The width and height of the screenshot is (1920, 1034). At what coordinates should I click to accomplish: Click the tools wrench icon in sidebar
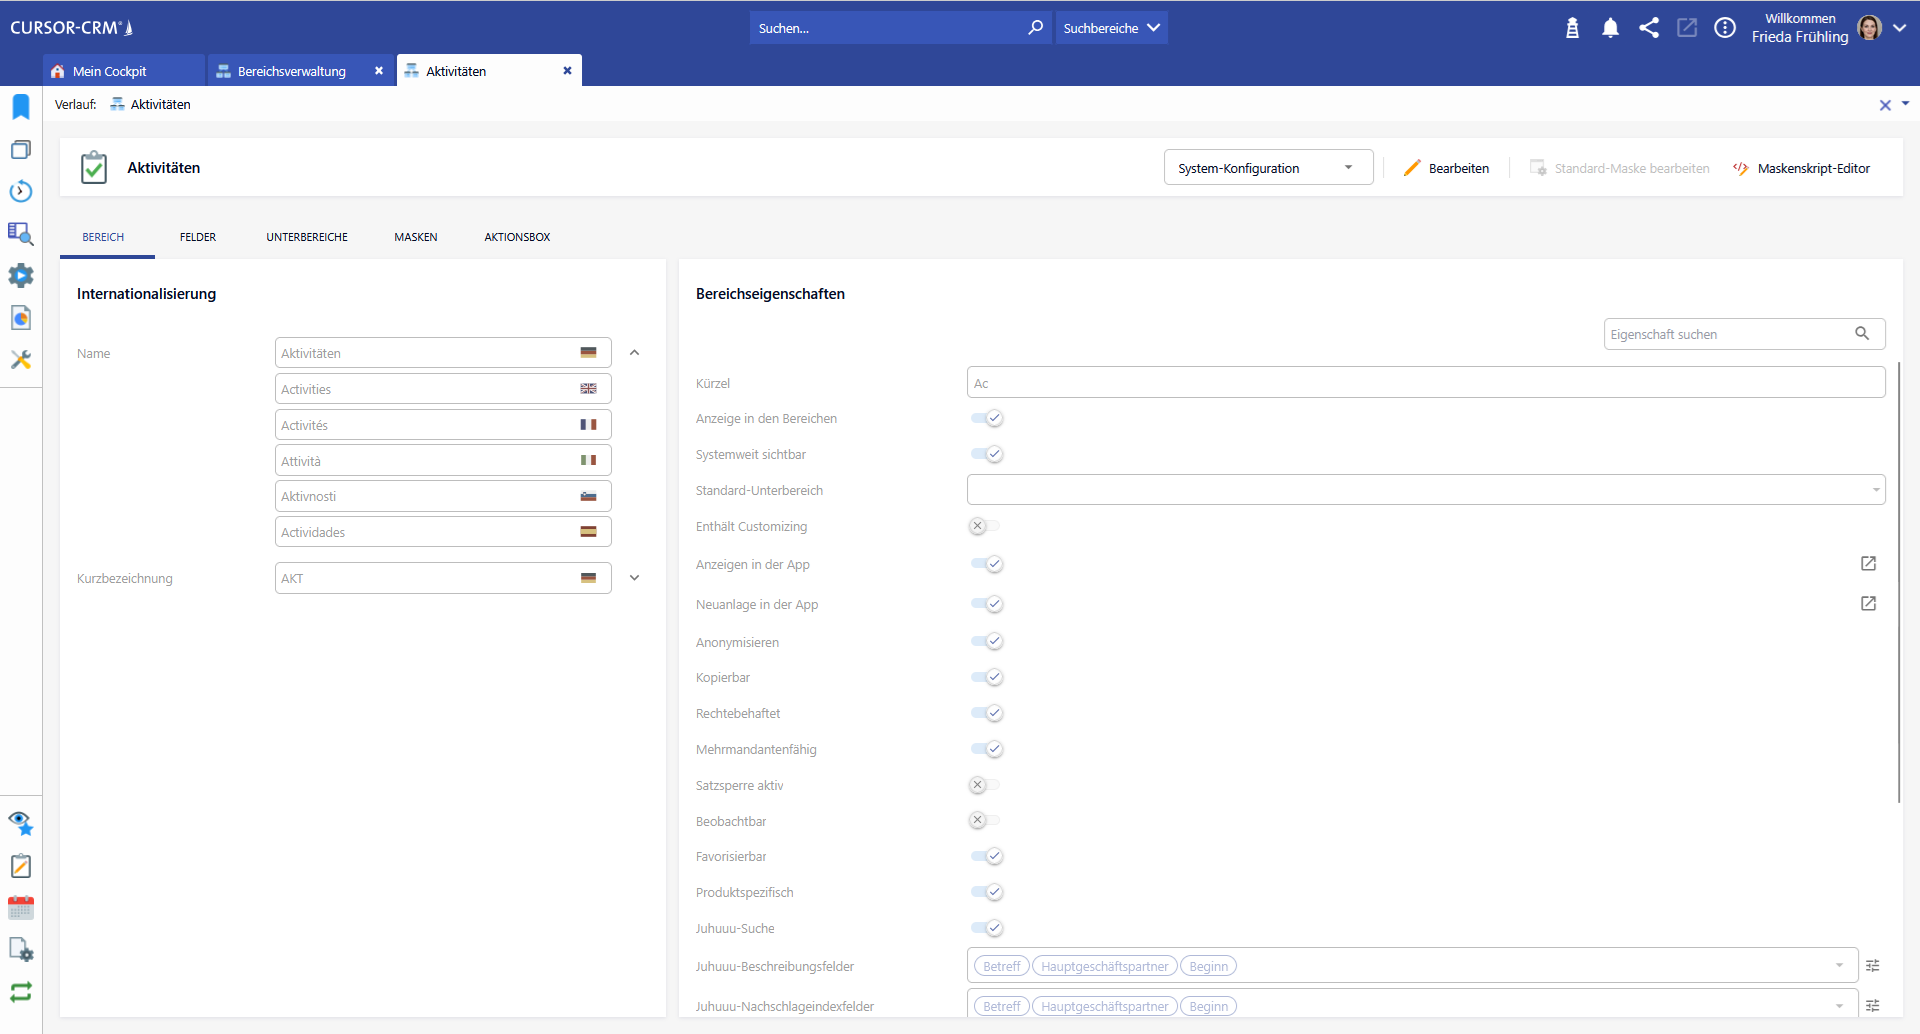21,360
